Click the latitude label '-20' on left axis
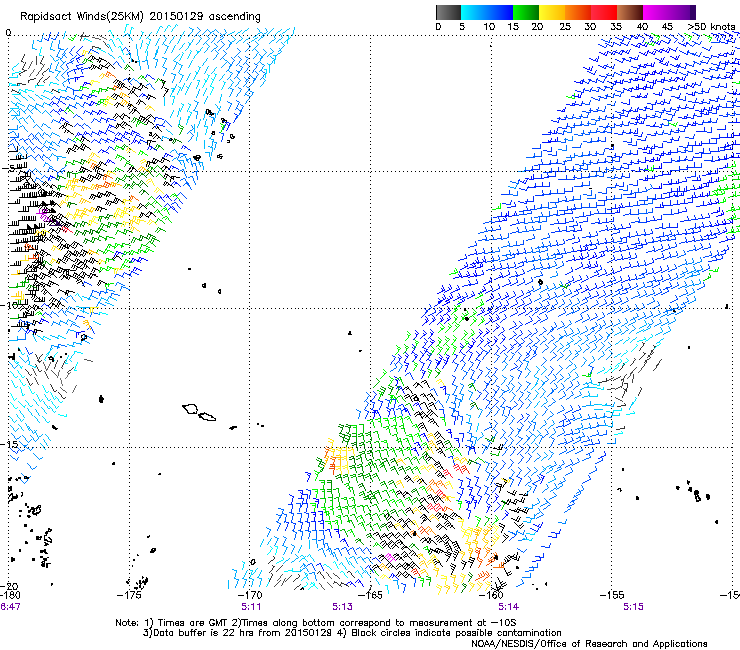740x650 pixels. 9,587
